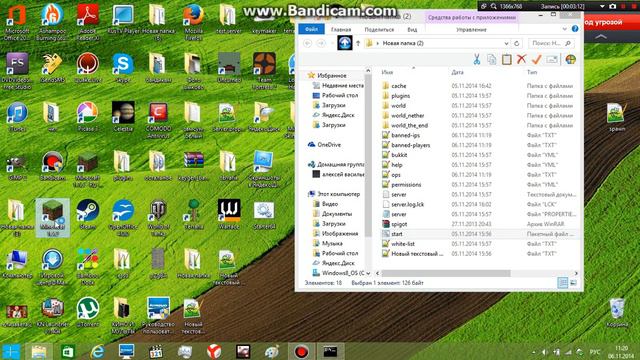
Task: Open the address bar history dropdown
Action: tap(506, 43)
